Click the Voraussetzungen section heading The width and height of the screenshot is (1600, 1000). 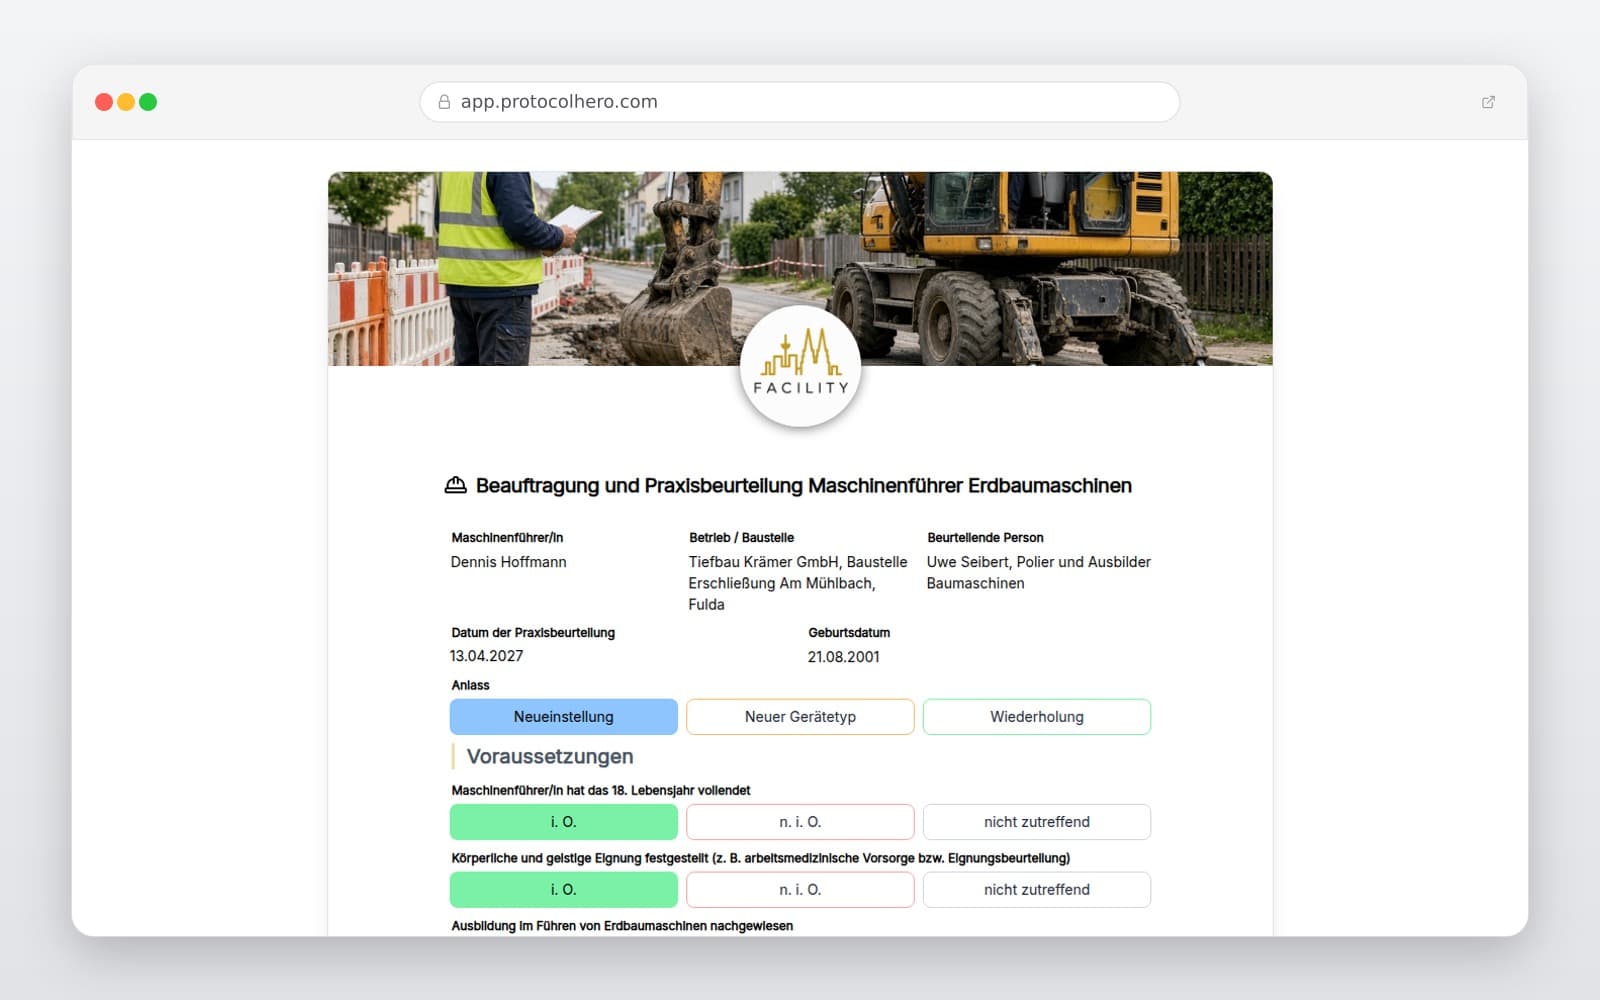pyautogui.click(x=550, y=757)
